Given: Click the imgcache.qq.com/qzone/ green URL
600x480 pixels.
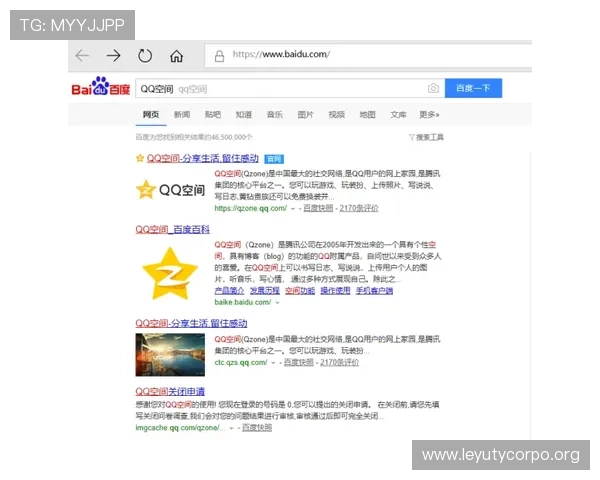Looking at the screenshot, I should 180,428.
